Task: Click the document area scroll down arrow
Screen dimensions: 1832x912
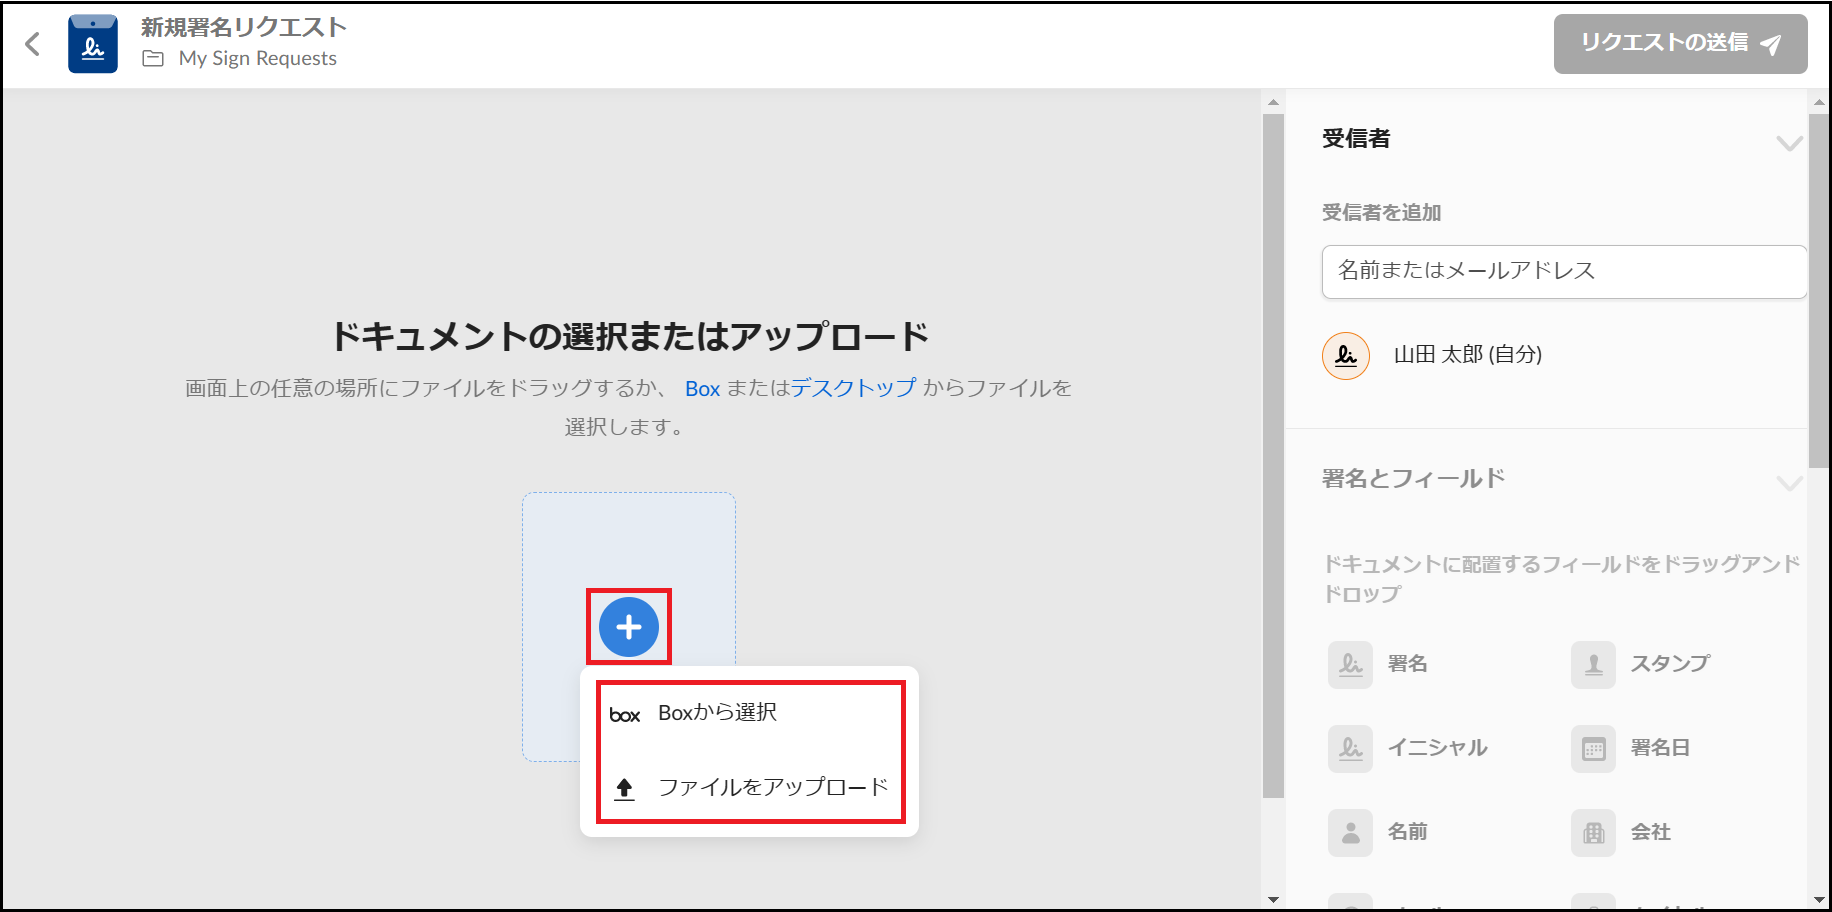Action: coord(1273,899)
